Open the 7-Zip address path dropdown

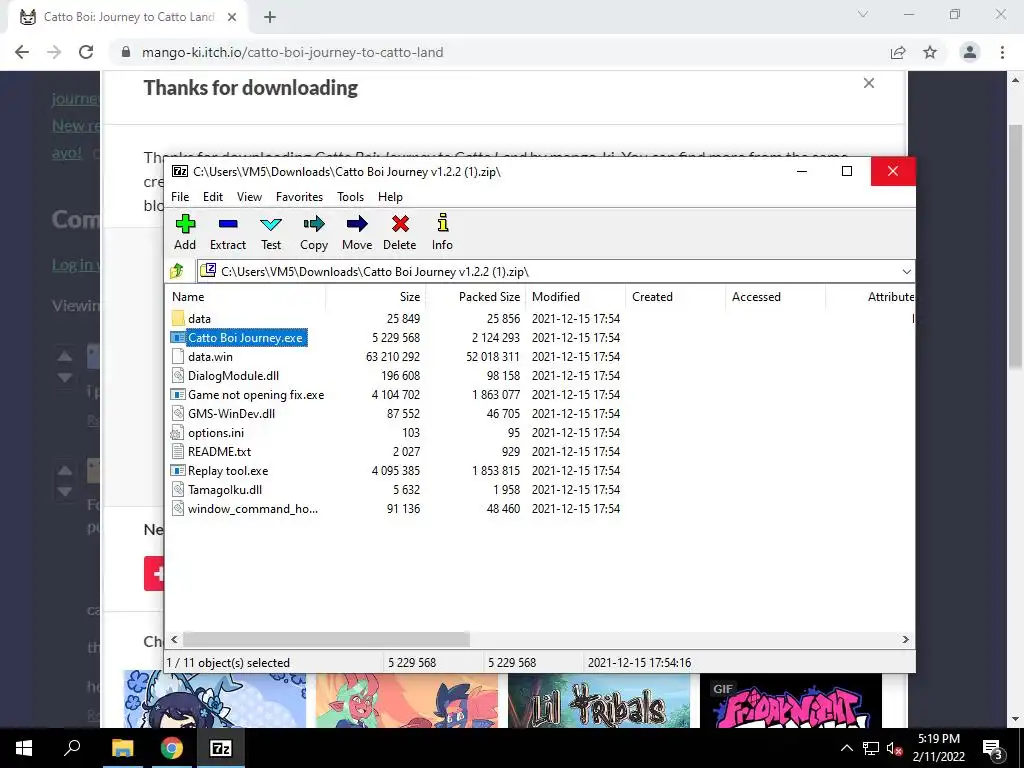pyautogui.click(x=906, y=271)
